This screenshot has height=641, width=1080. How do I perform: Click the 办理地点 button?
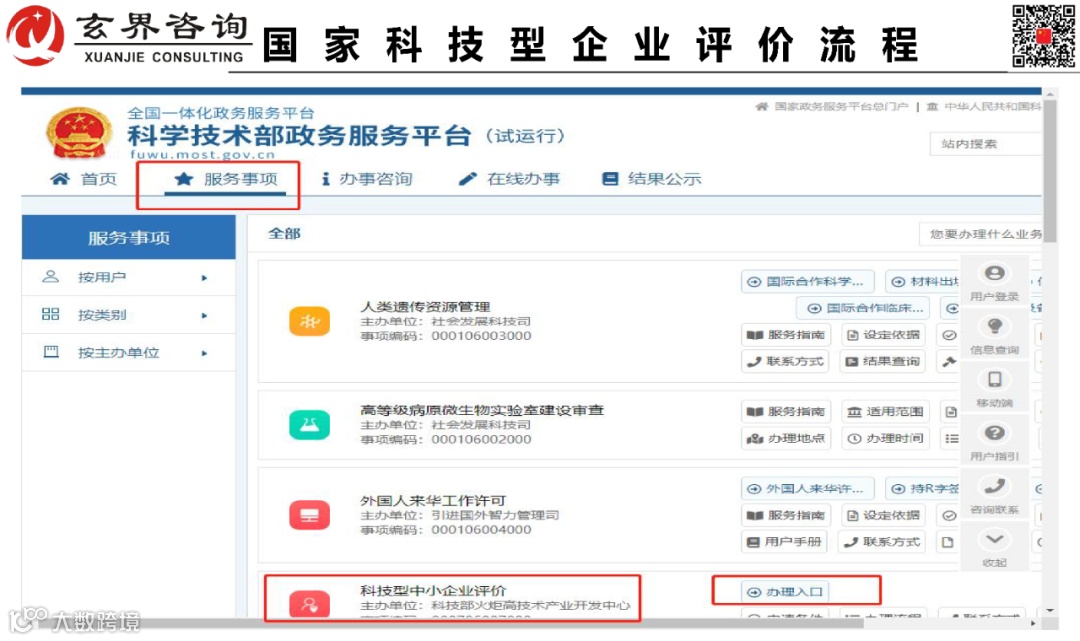pyautogui.click(x=786, y=438)
